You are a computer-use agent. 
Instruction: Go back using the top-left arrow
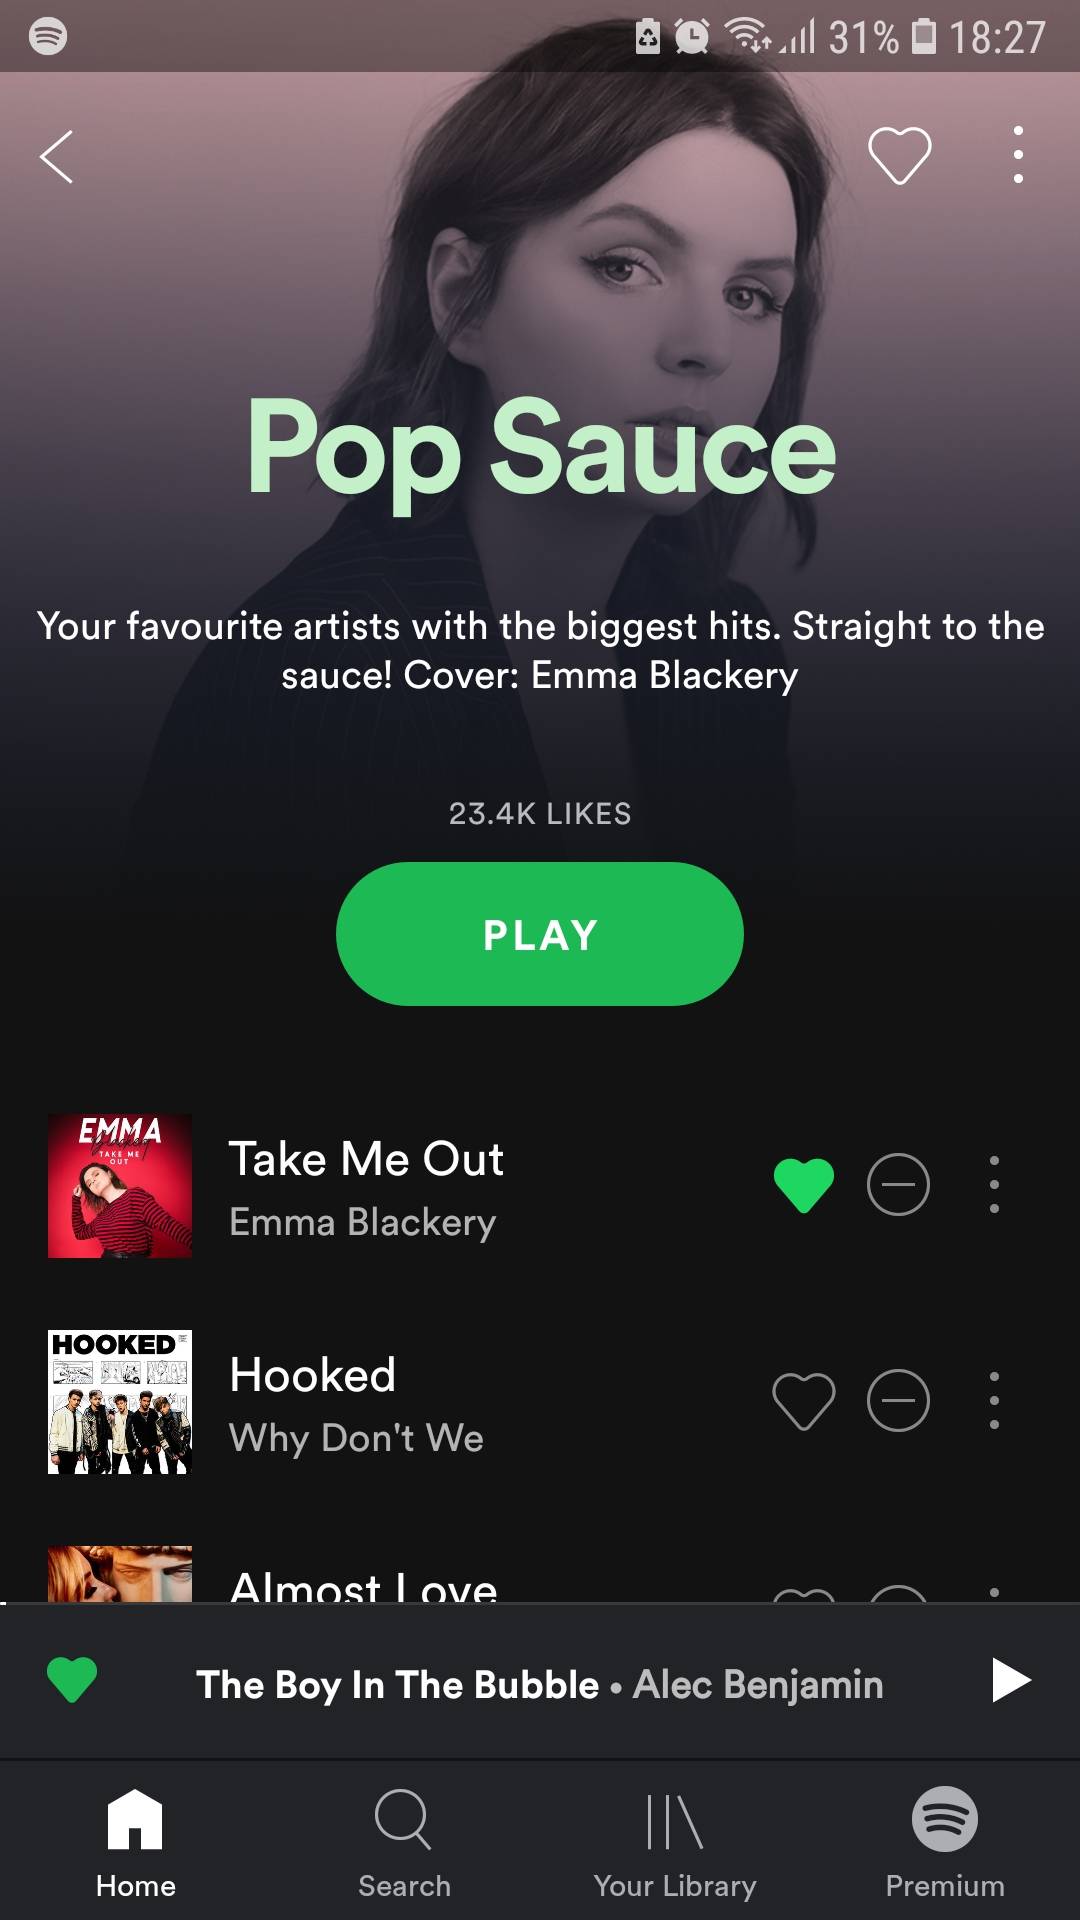click(56, 157)
